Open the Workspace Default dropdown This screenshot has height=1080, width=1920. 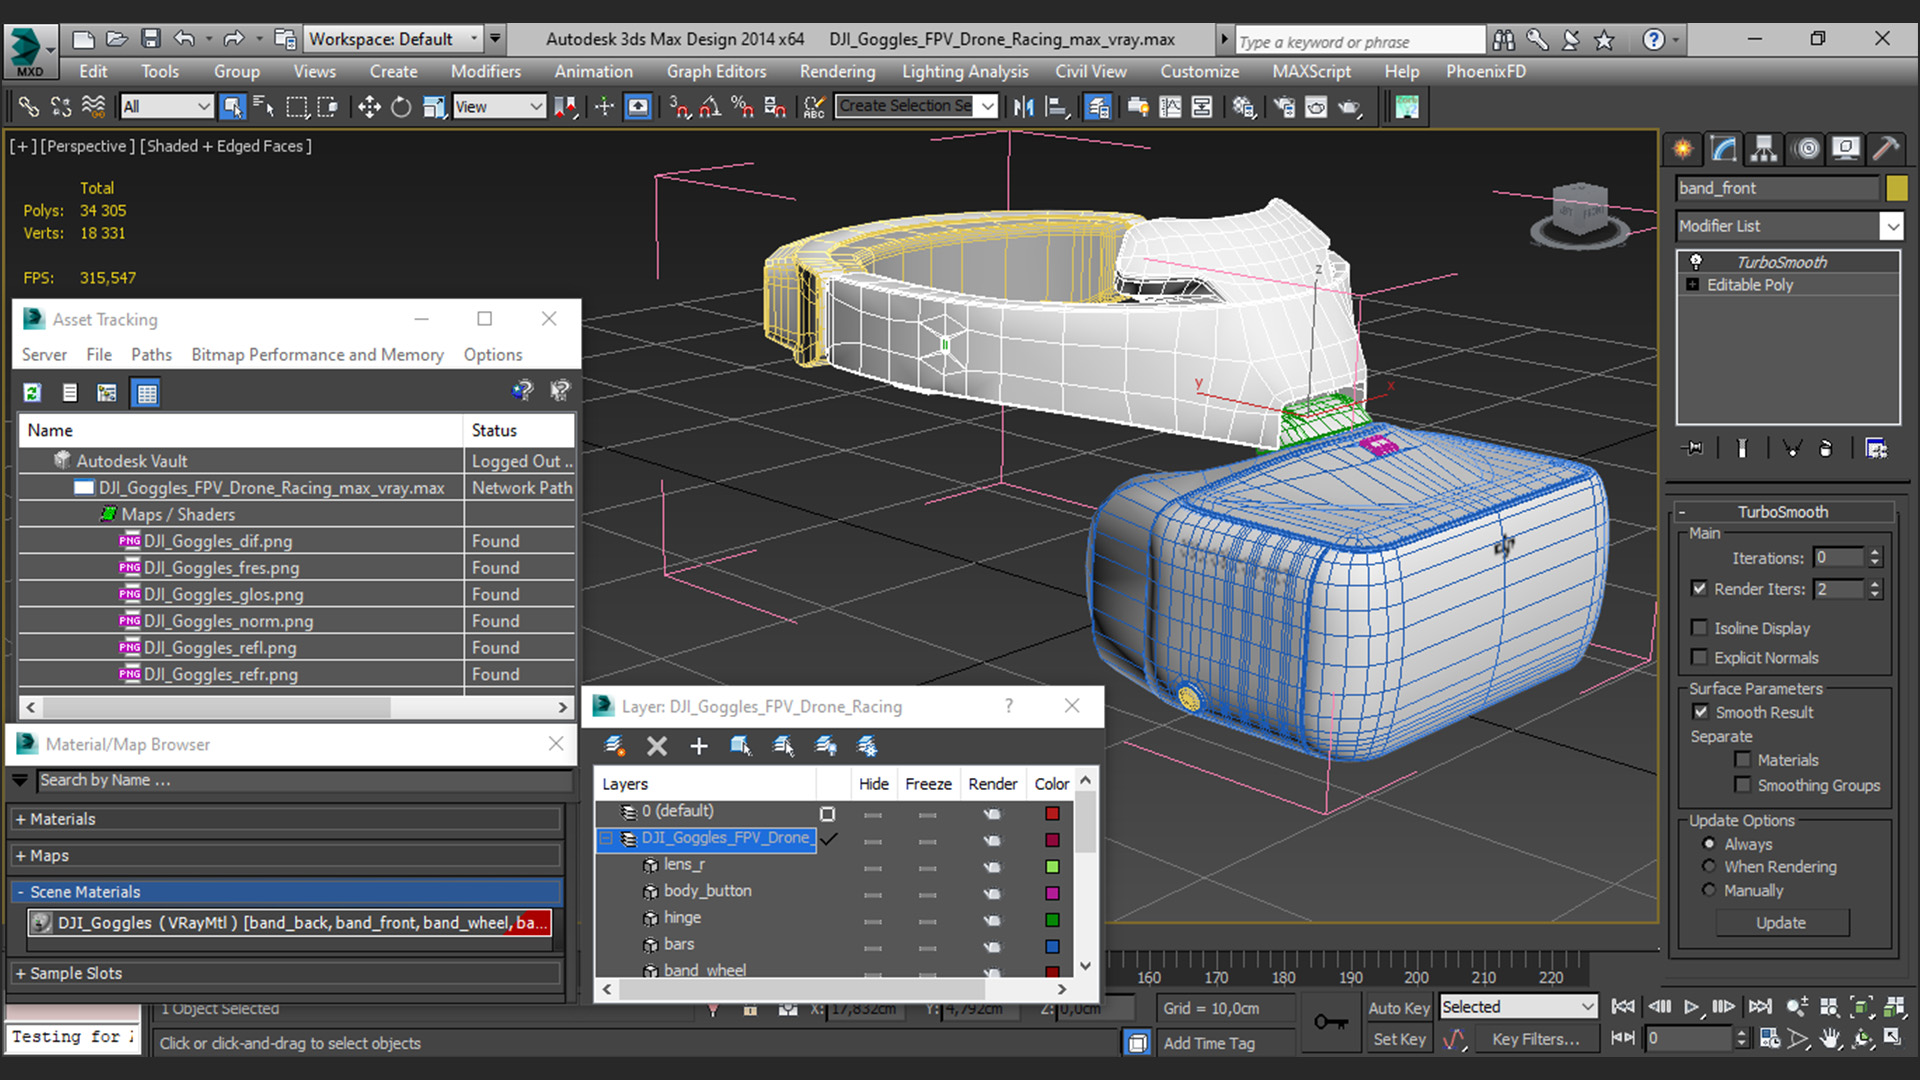[394, 39]
